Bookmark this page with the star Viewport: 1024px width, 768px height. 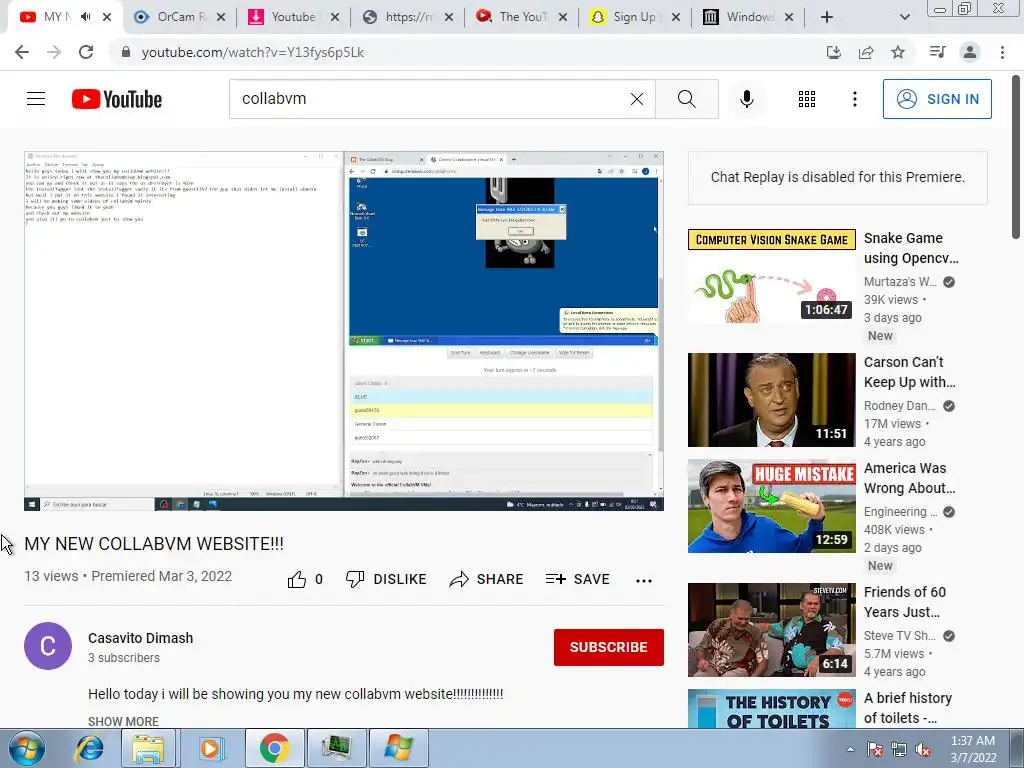click(x=898, y=52)
